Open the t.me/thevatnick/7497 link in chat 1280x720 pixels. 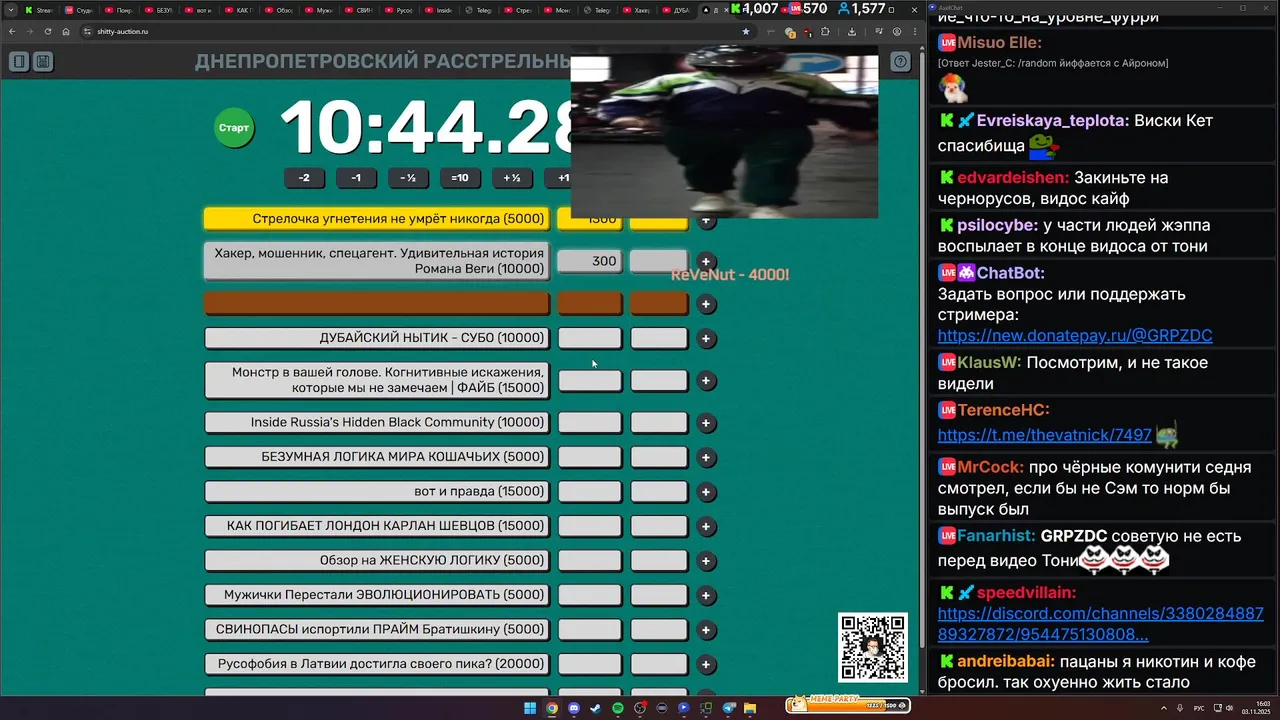(1044, 435)
